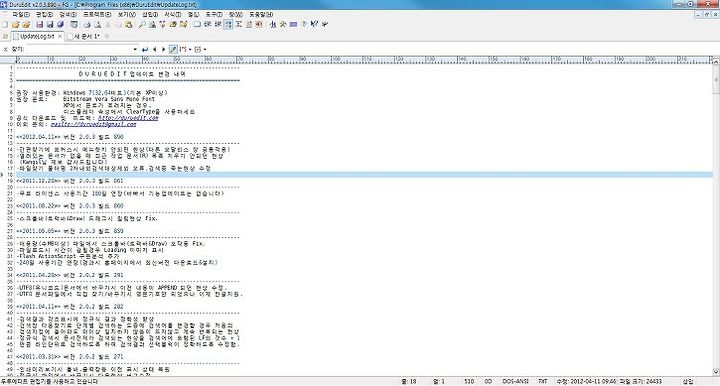
Task: Open the 도움말(H) menu
Action: (261, 14)
